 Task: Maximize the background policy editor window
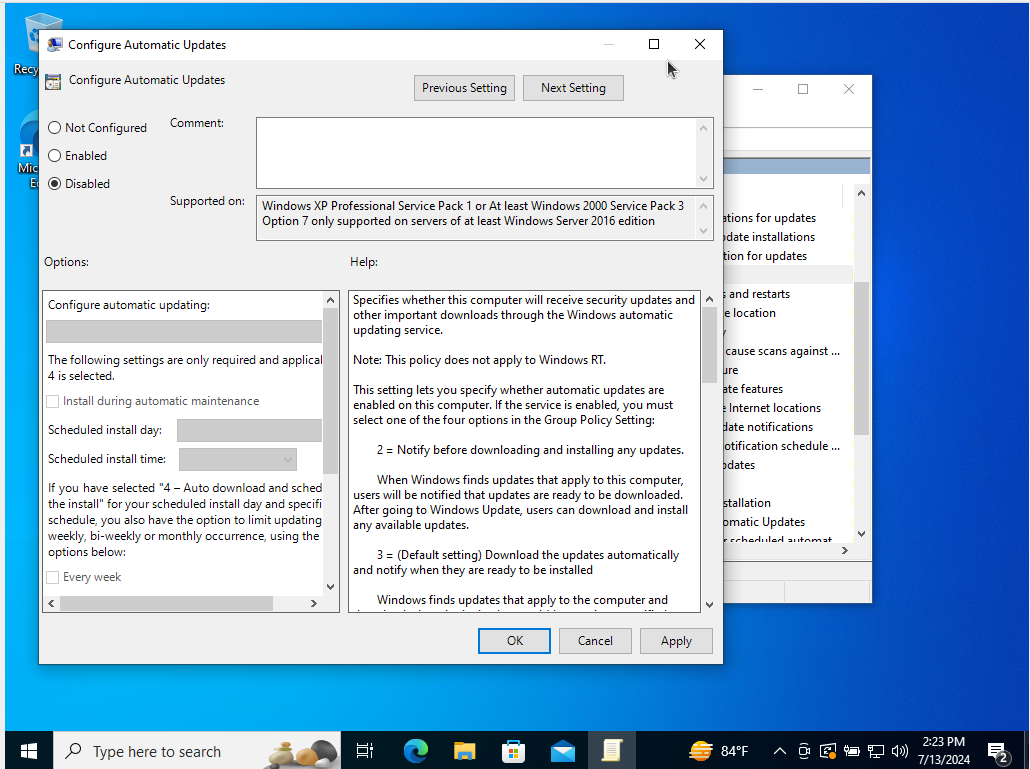(x=803, y=89)
